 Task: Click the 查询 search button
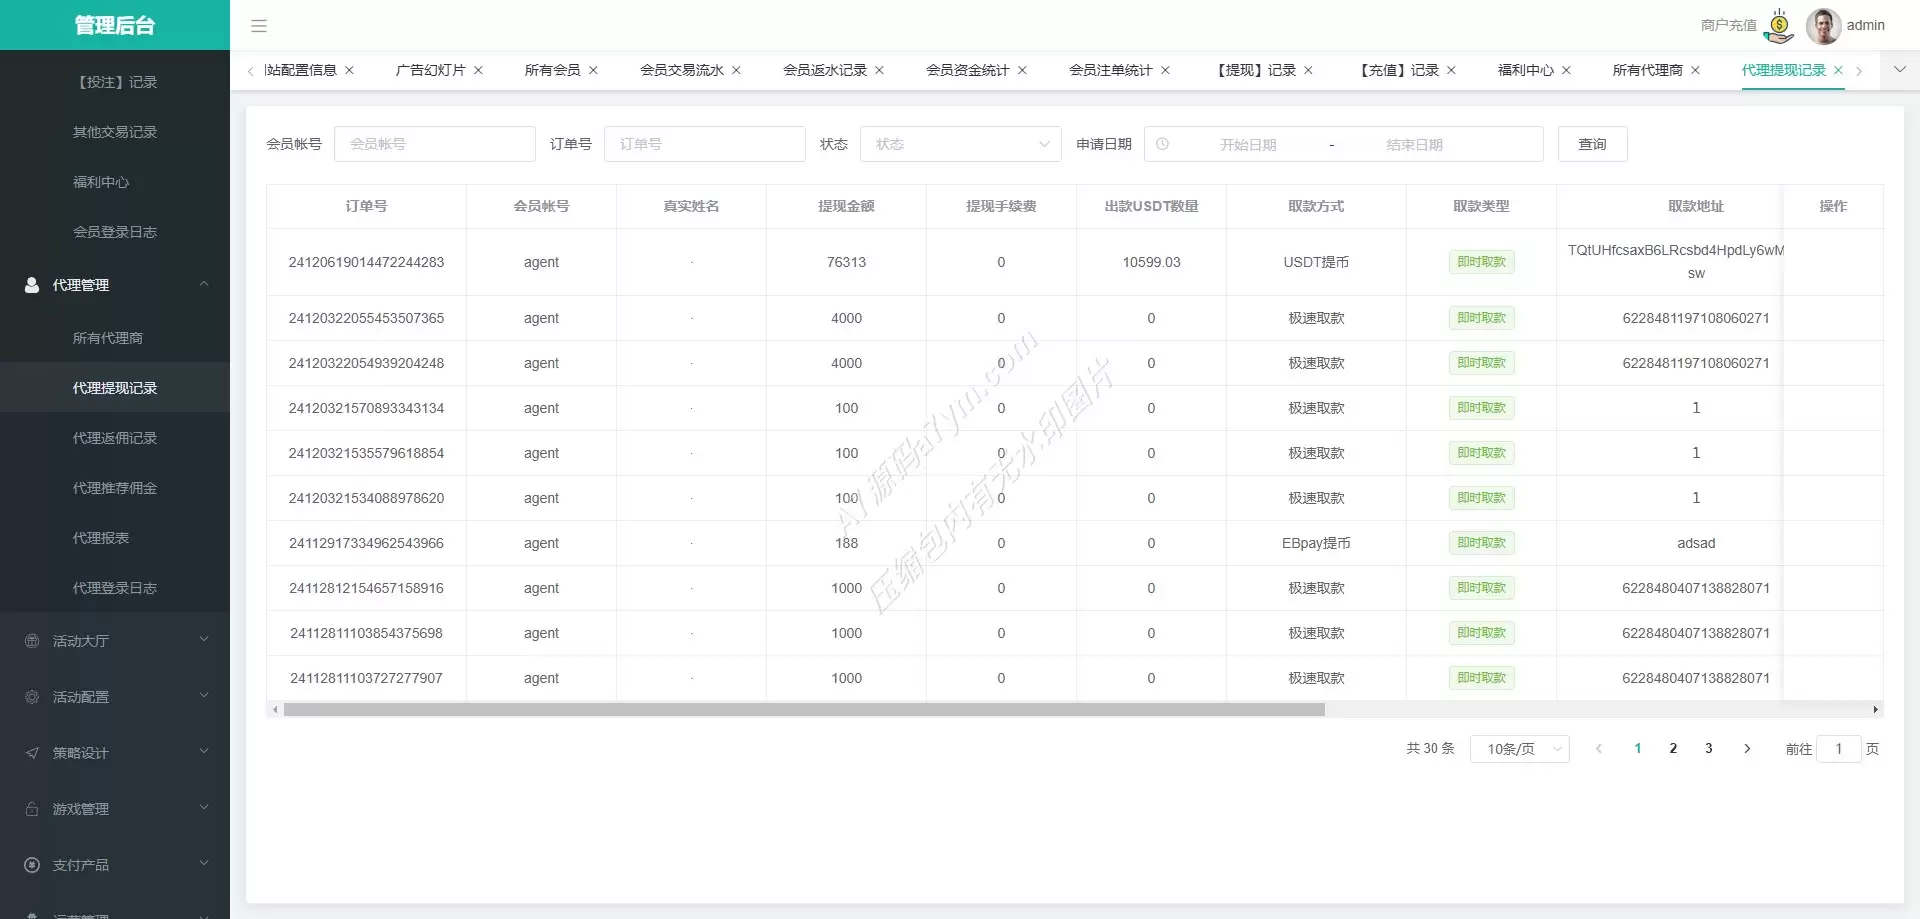click(x=1592, y=144)
